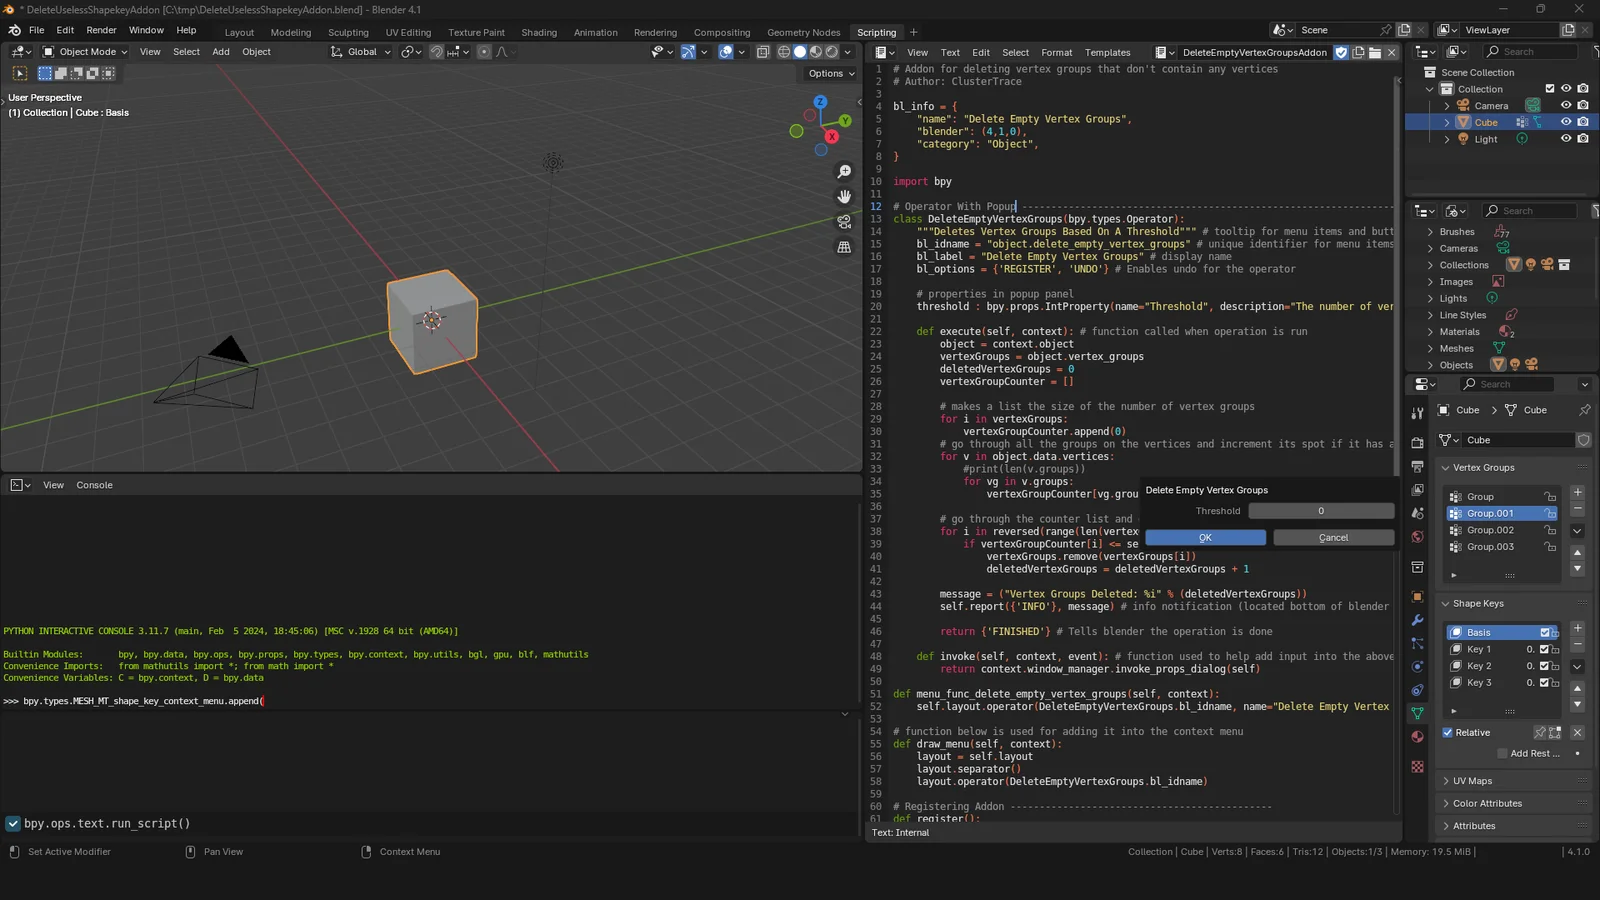This screenshot has height=900, width=1600.
Task: Hide the Cube in the outliner
Action: (1566, 122)
